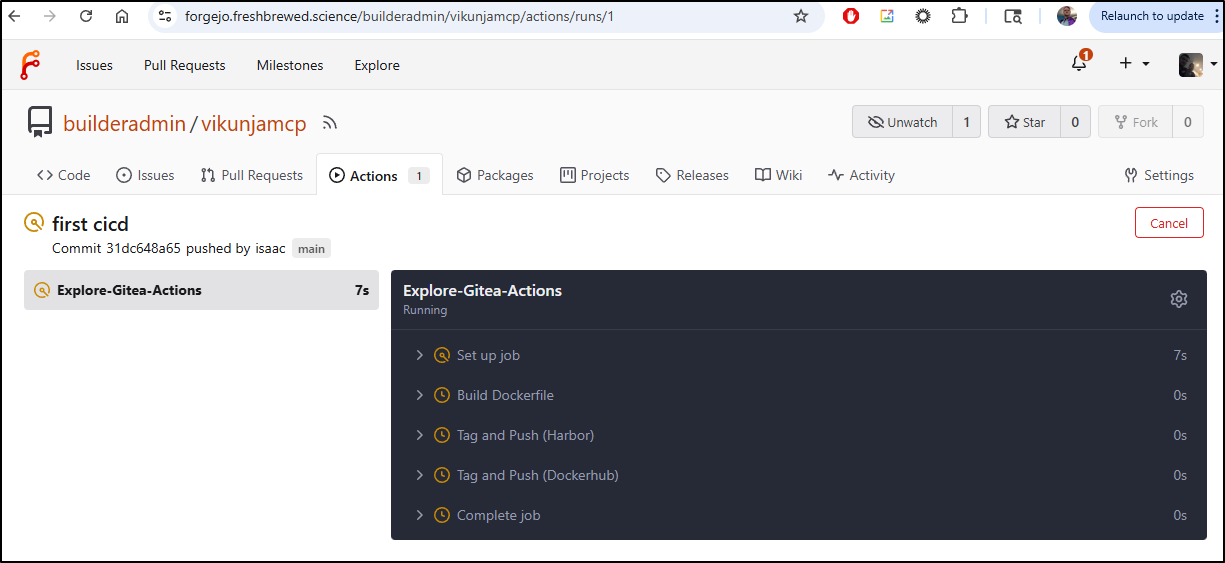Star the vikunjamcp repository
1225x563 pixels.
coord(1024,122)
